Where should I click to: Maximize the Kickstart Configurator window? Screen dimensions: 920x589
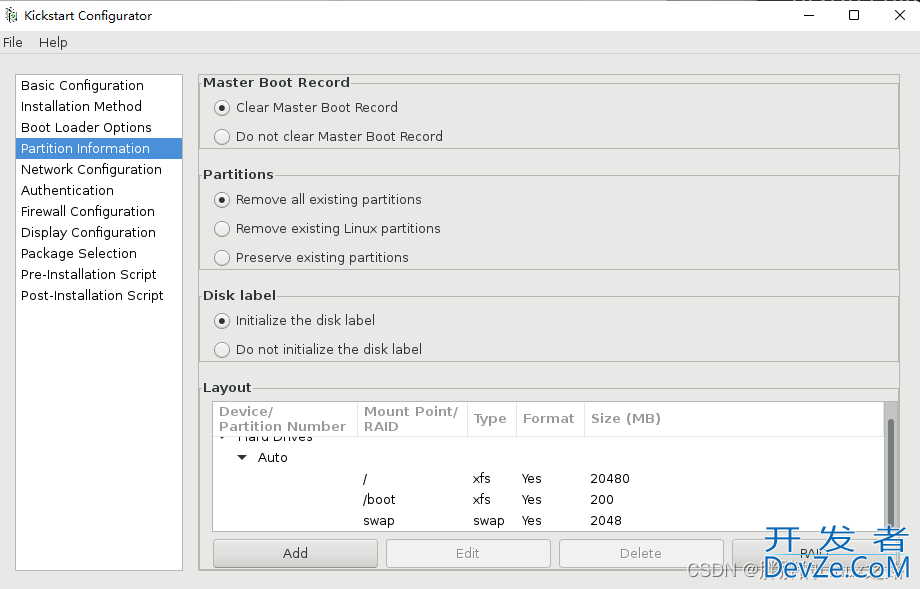[854, 15]
